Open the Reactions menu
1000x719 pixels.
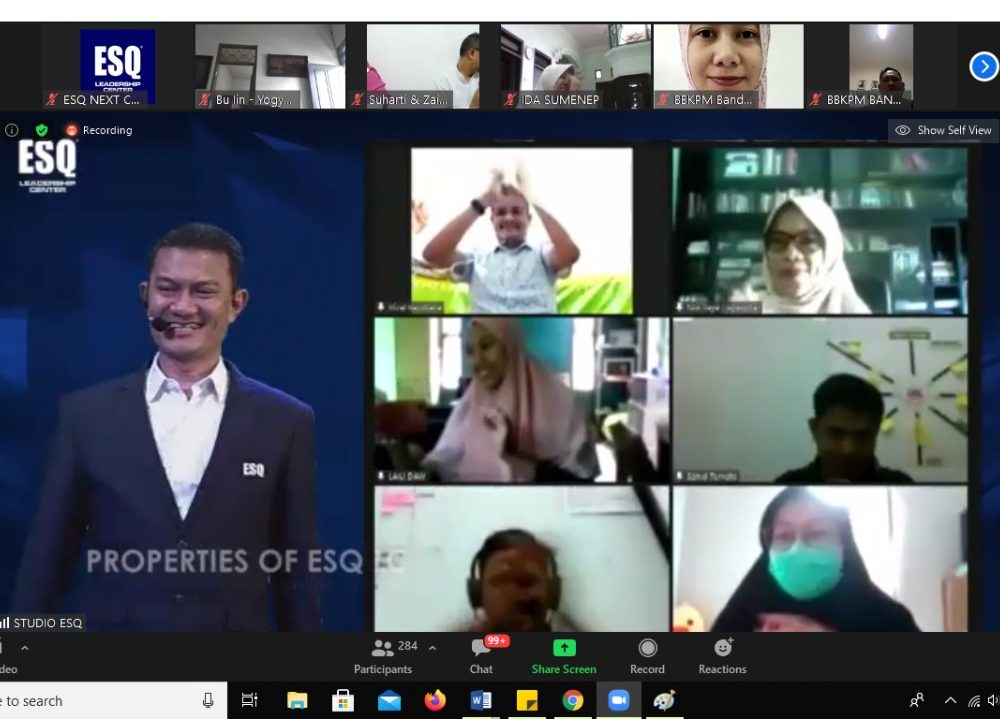coord(722,656)
